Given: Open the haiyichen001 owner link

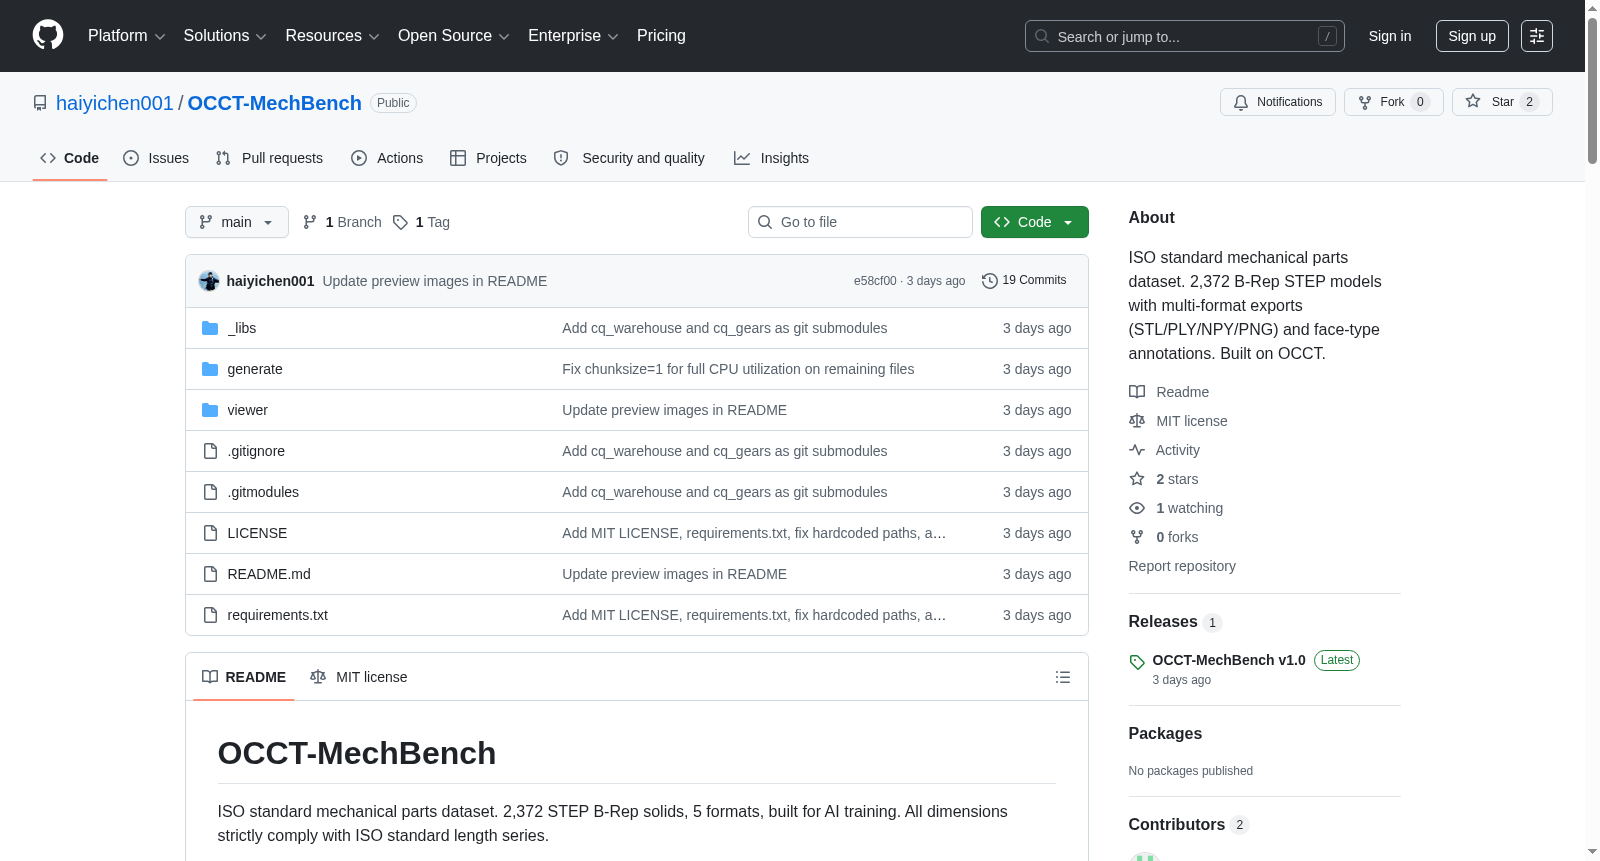Looking at the screenshot, I should coord(115,103).
